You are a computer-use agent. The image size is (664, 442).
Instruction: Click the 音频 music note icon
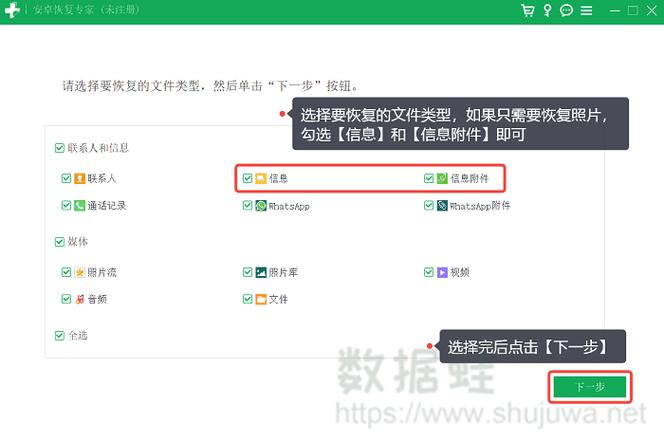click(80, 299)
